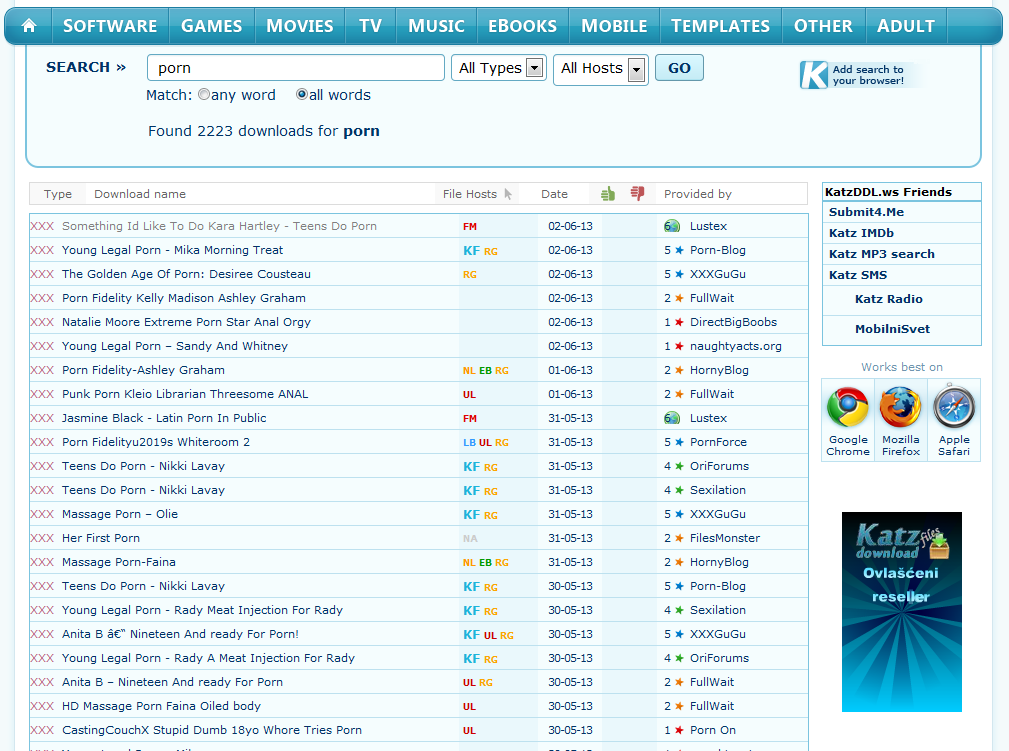Click the Katz K search plugin icon
Viewport: 1009px width, 751px height.
[813, 75]
